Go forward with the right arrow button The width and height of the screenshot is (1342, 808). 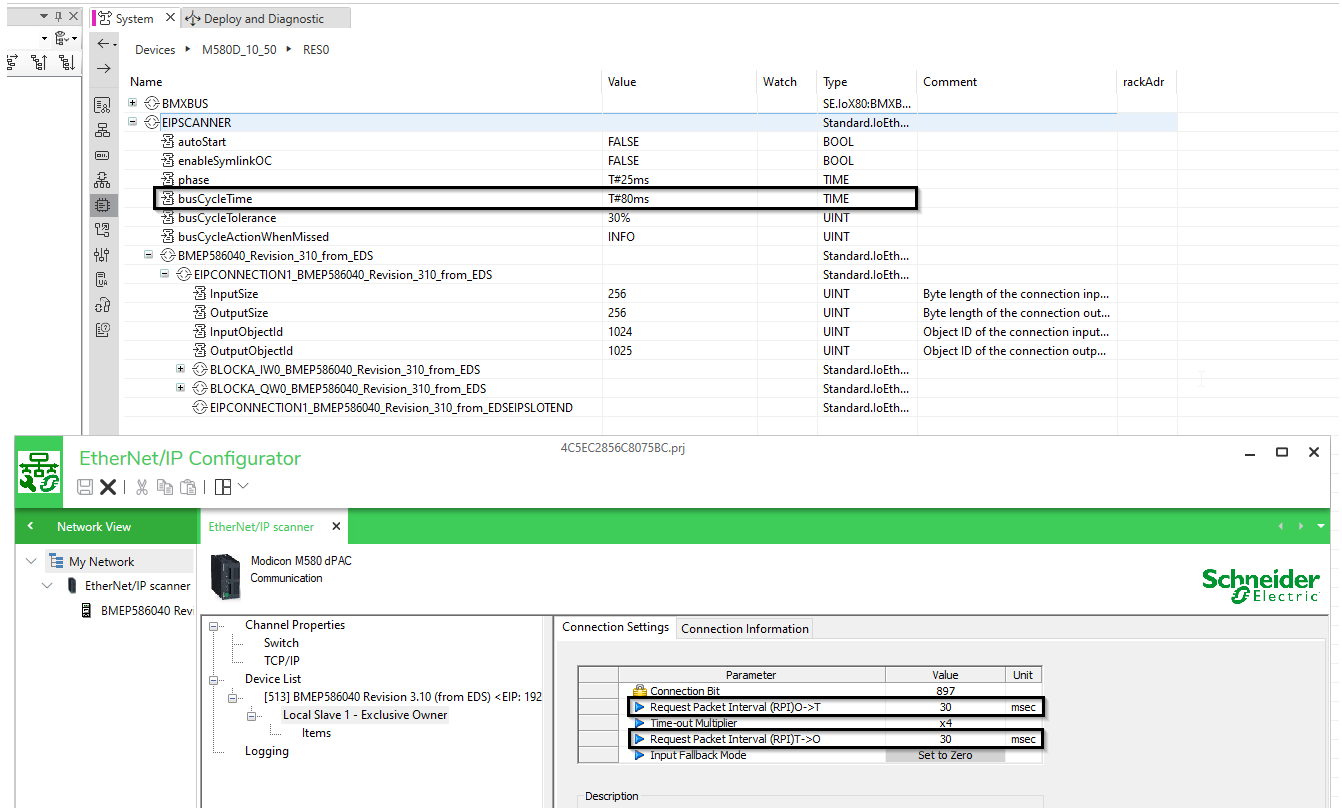click(103, 69)
